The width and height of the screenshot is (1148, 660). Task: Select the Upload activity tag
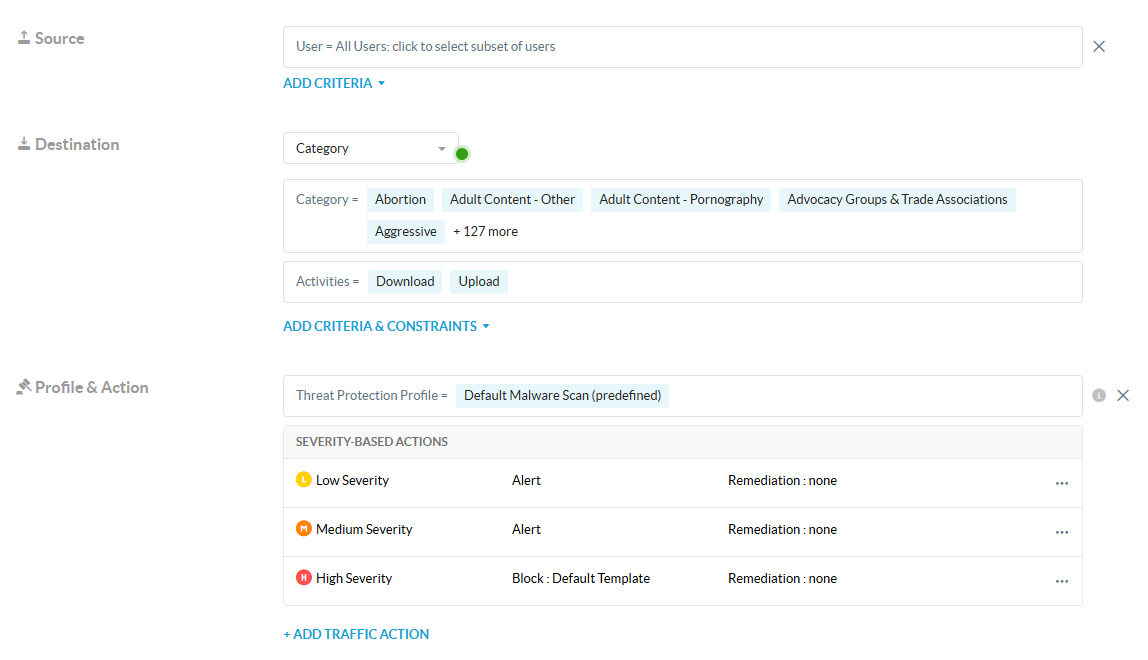coord(479,282)
